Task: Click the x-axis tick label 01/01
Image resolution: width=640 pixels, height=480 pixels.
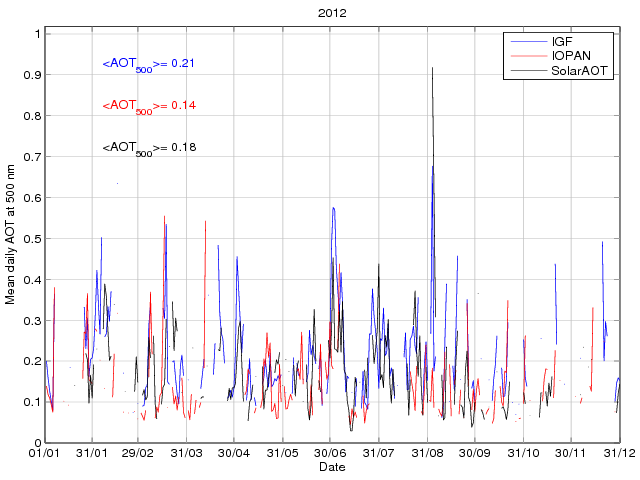Action: [44, 453]
